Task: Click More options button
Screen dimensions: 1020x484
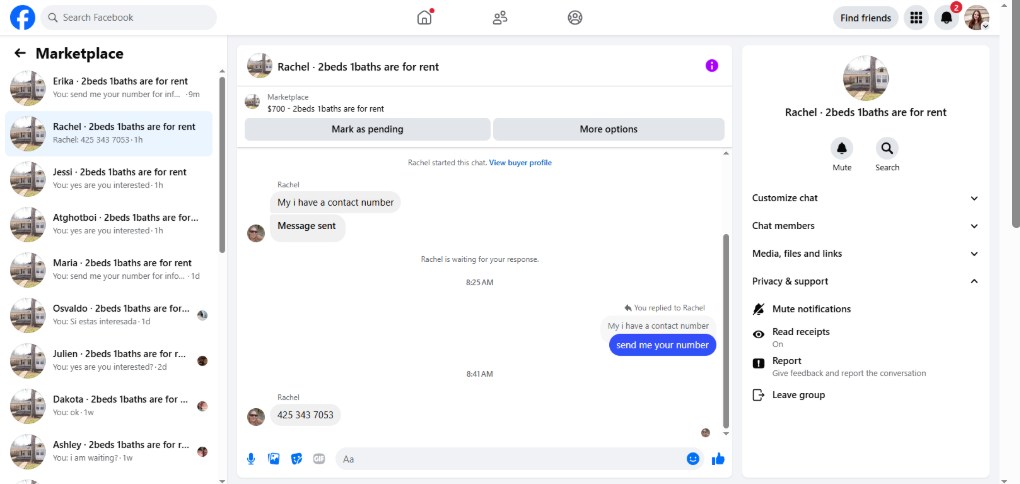Action: 608,129
